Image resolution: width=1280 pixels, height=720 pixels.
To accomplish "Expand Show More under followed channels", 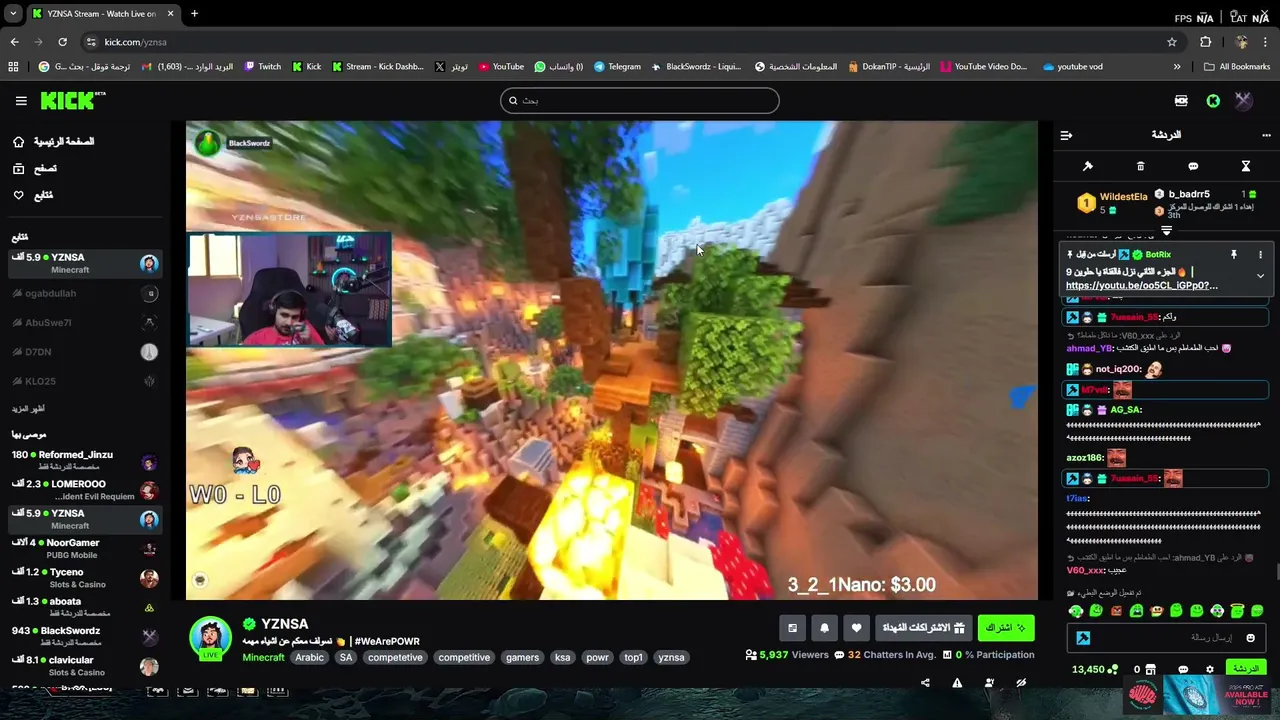I will click(28, 408).
